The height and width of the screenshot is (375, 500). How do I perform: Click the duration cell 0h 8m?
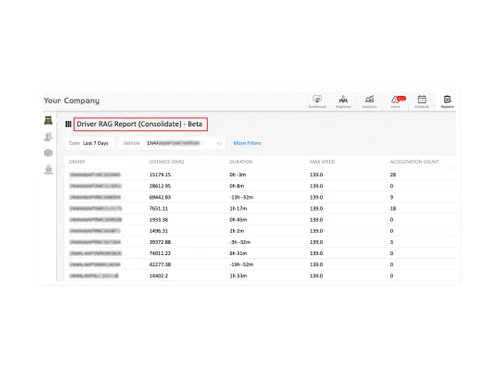coord(237,186)
